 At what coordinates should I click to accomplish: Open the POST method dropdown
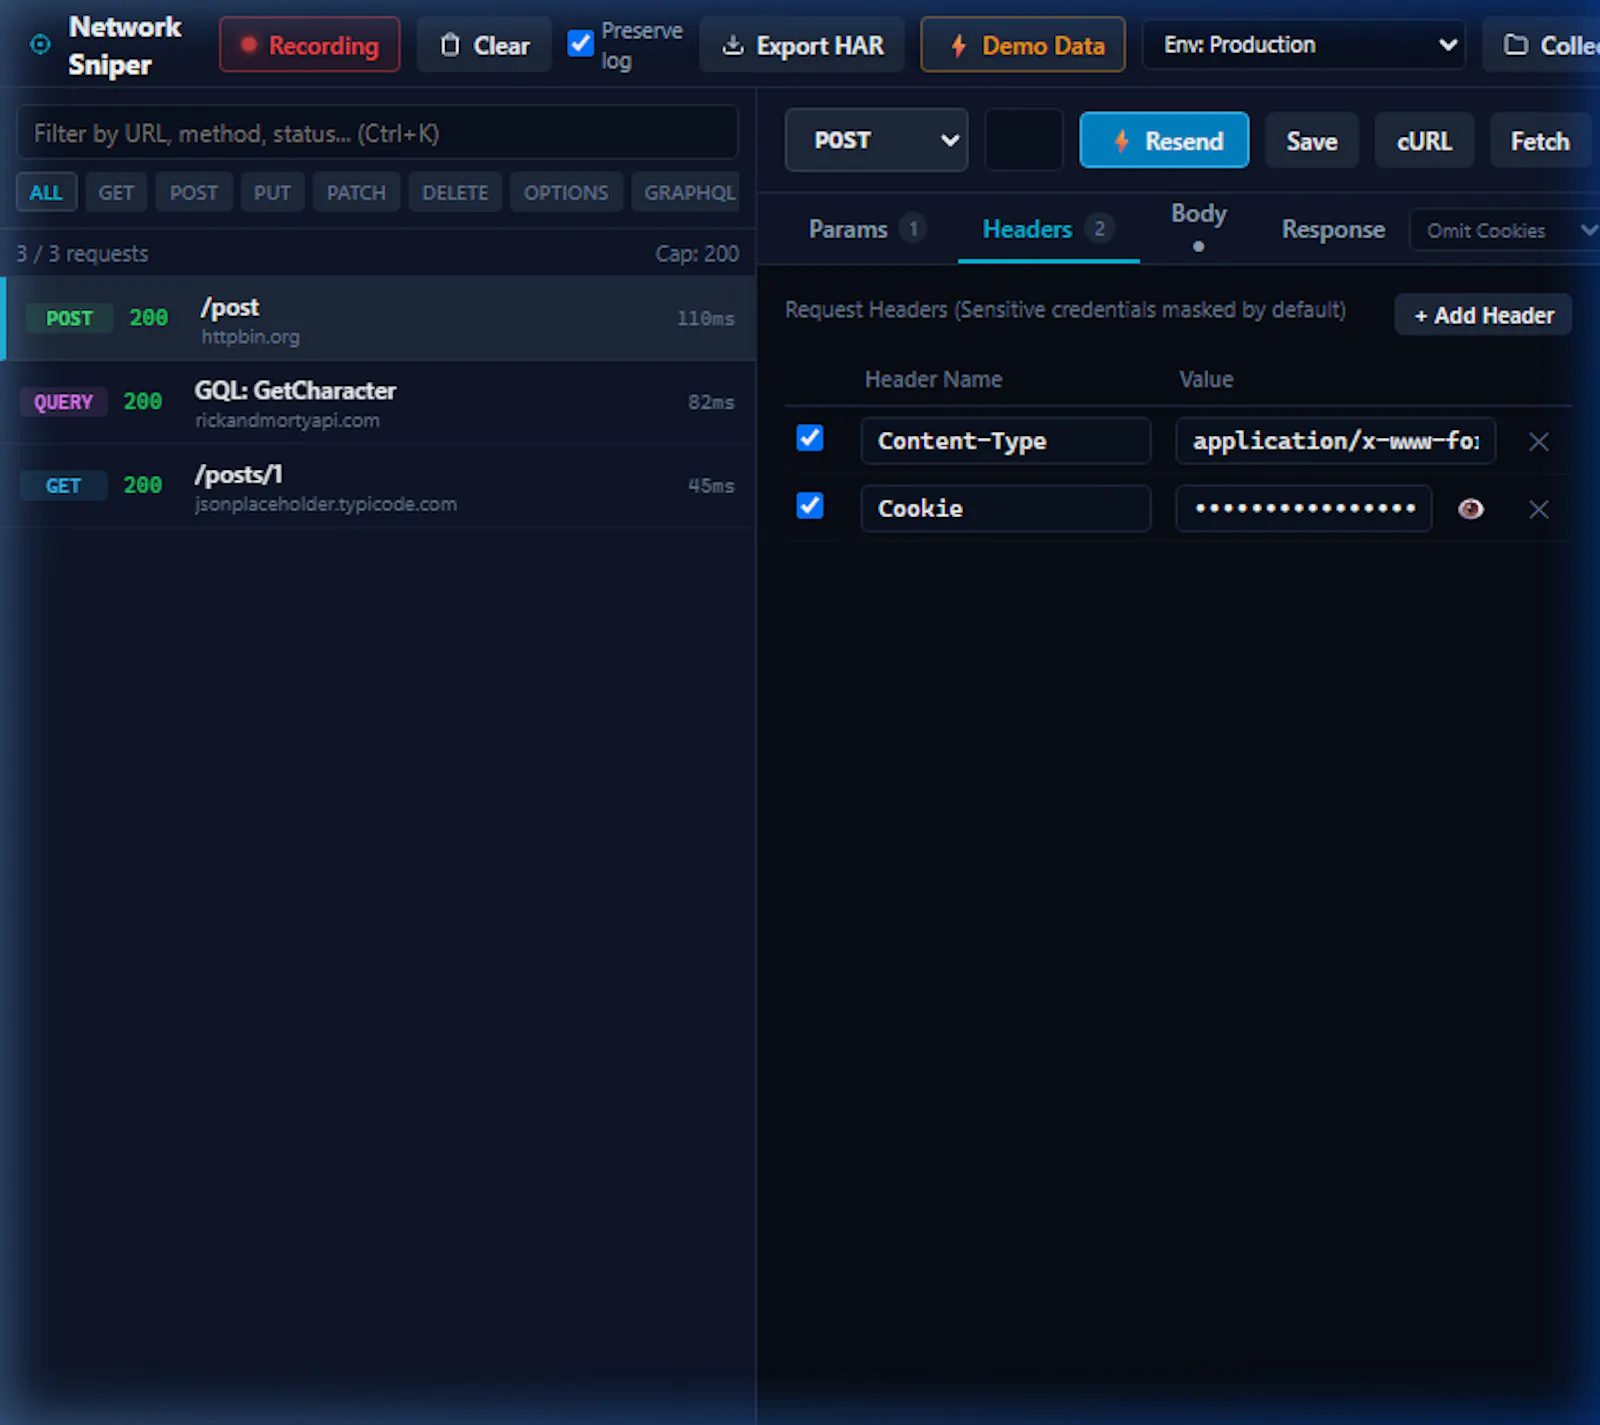coord(876,140)
